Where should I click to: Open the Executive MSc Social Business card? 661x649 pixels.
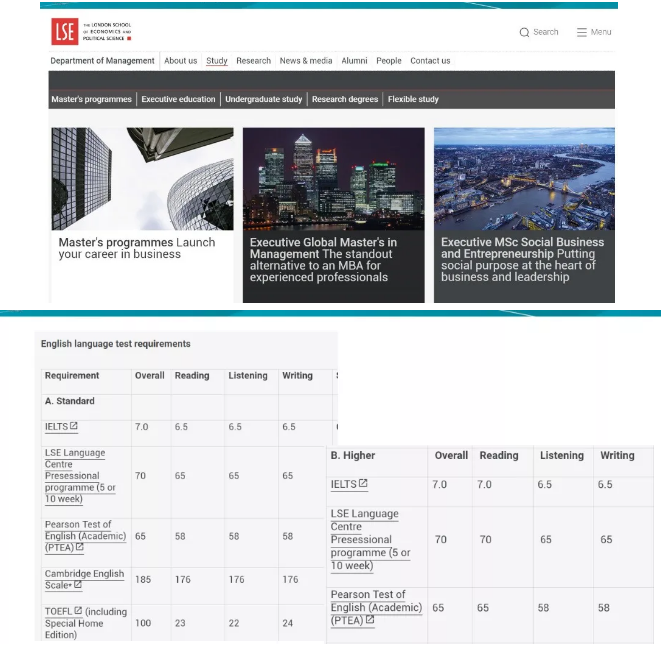524,214
